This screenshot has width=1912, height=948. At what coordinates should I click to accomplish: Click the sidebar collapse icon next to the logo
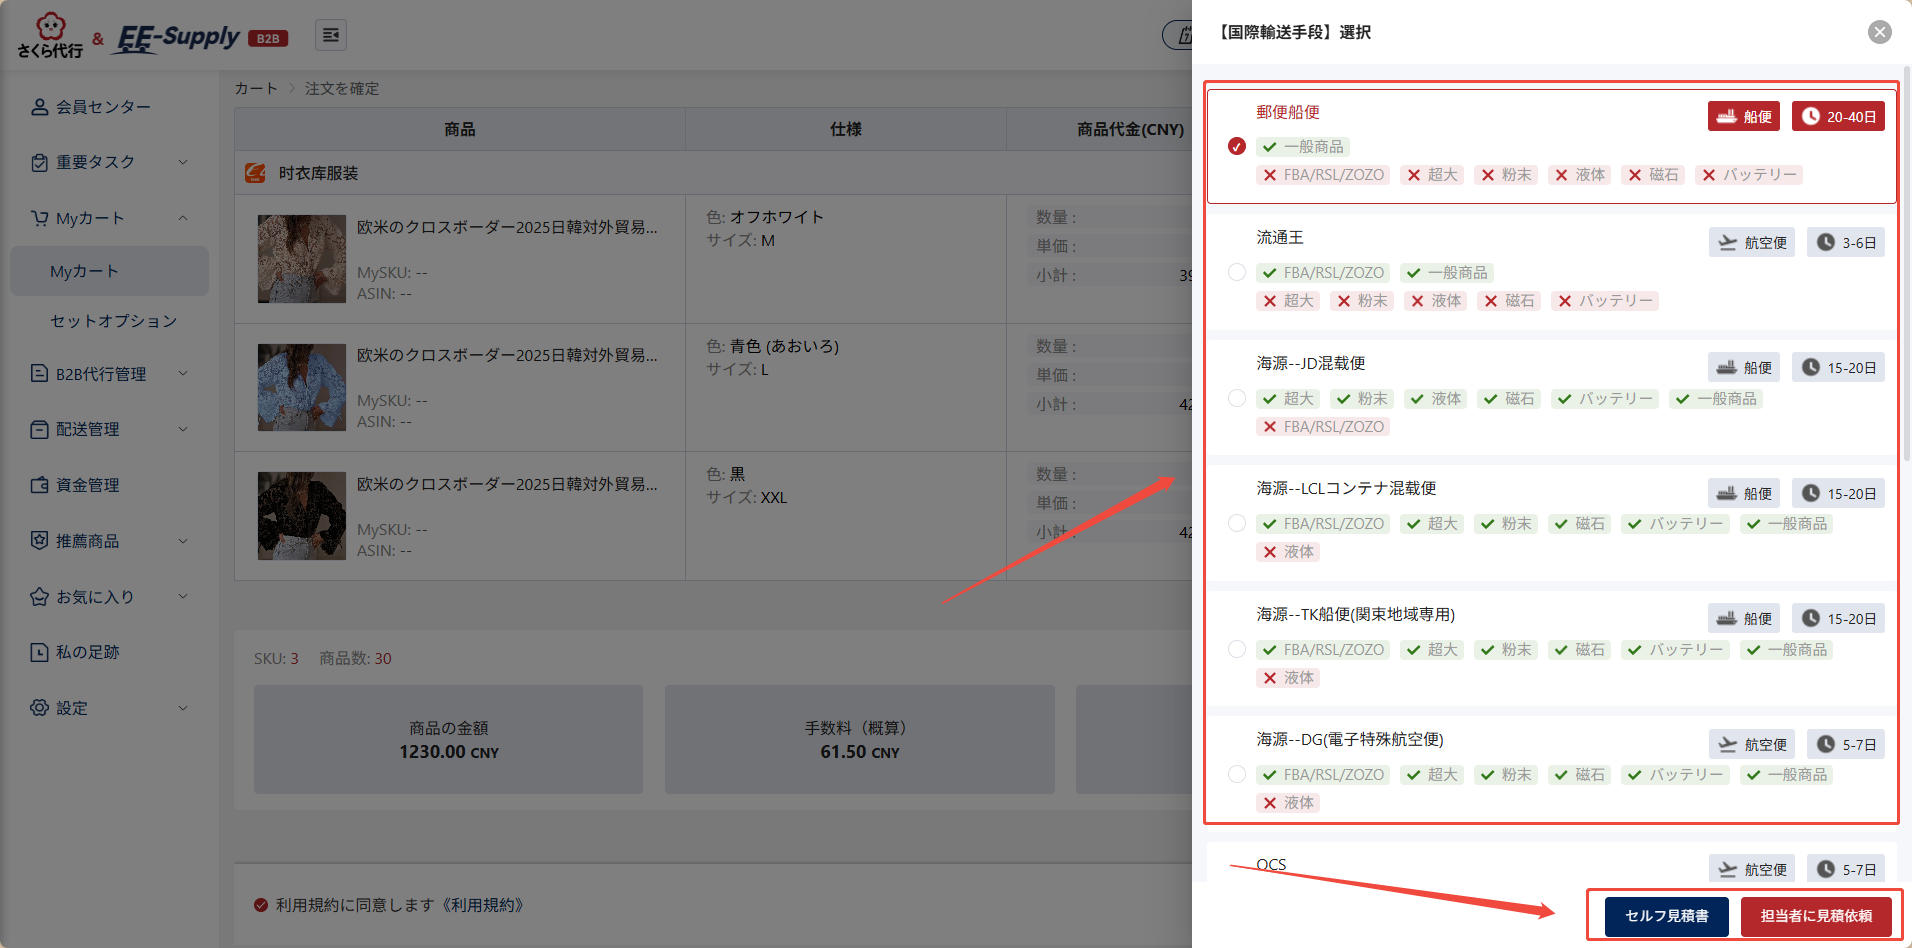330,34
